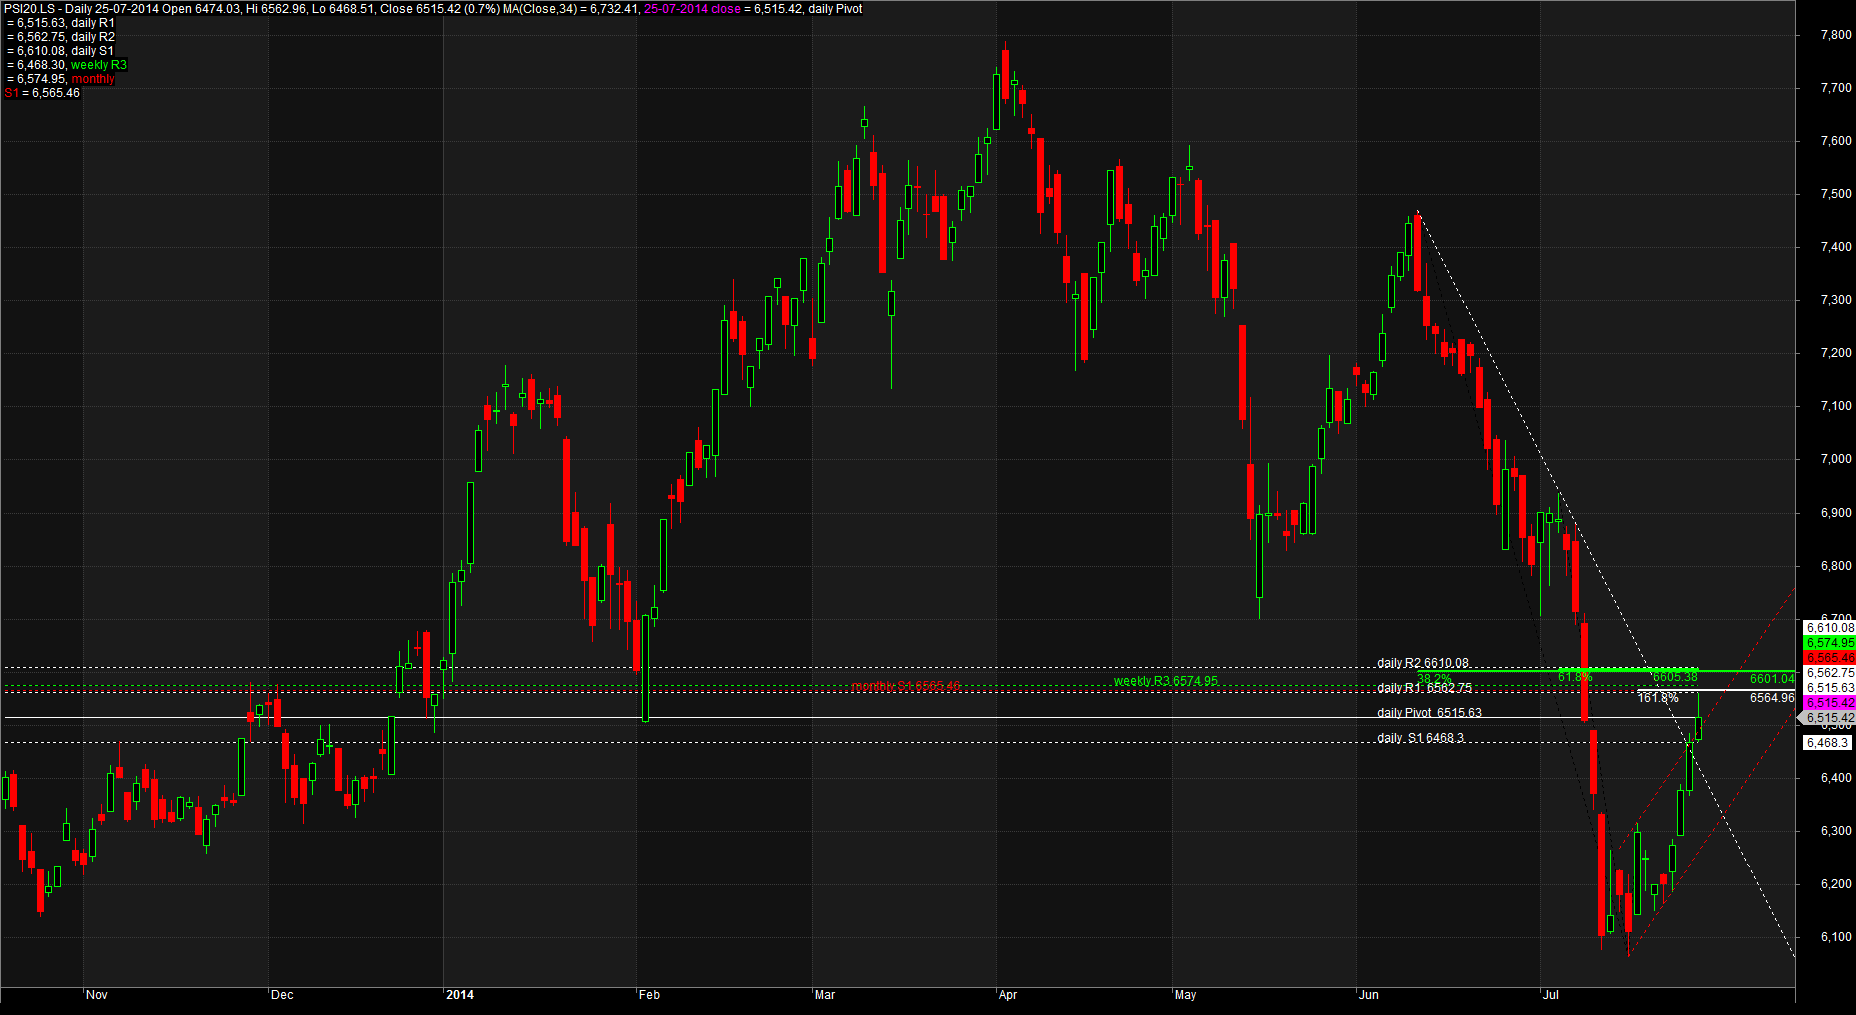Select the 'weekly R3 6574.95' green label

[x=1166, y=681]
